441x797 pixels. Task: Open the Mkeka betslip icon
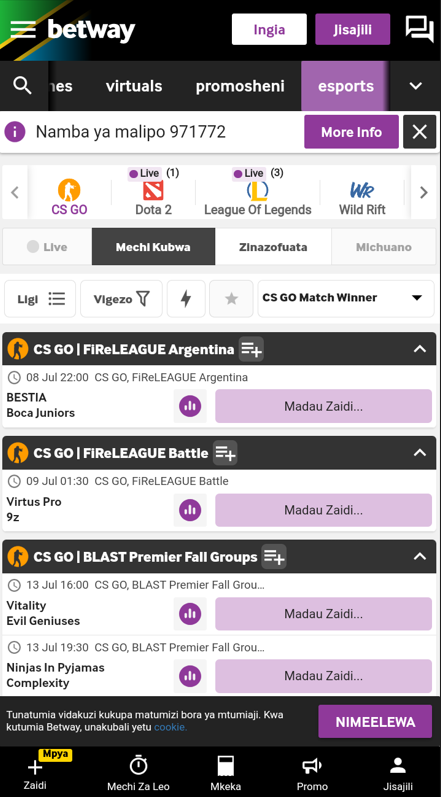click(x=225, y=773)
